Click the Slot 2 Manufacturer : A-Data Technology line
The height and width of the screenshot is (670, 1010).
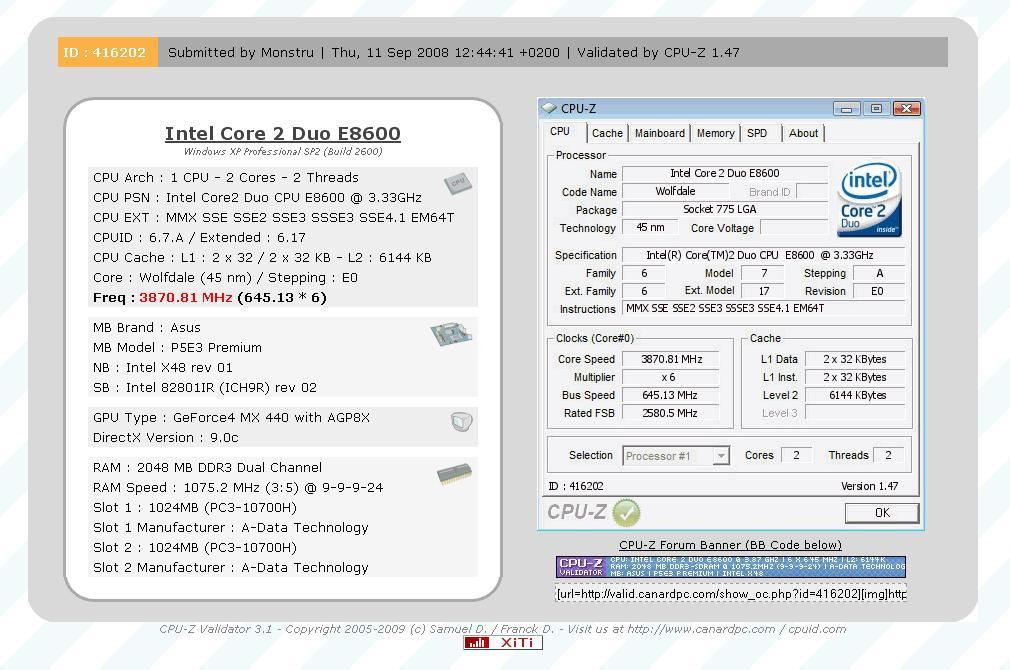pyautogui.click(x=231, y=568)
